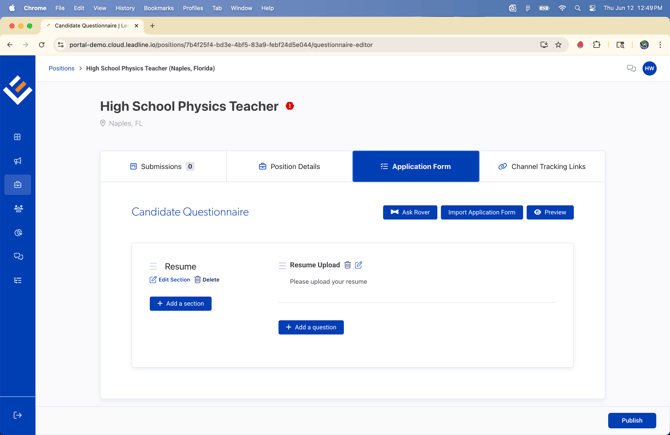
Task: Delete the Resume Upload question via trash icon
Action: [x=348, y=265]
